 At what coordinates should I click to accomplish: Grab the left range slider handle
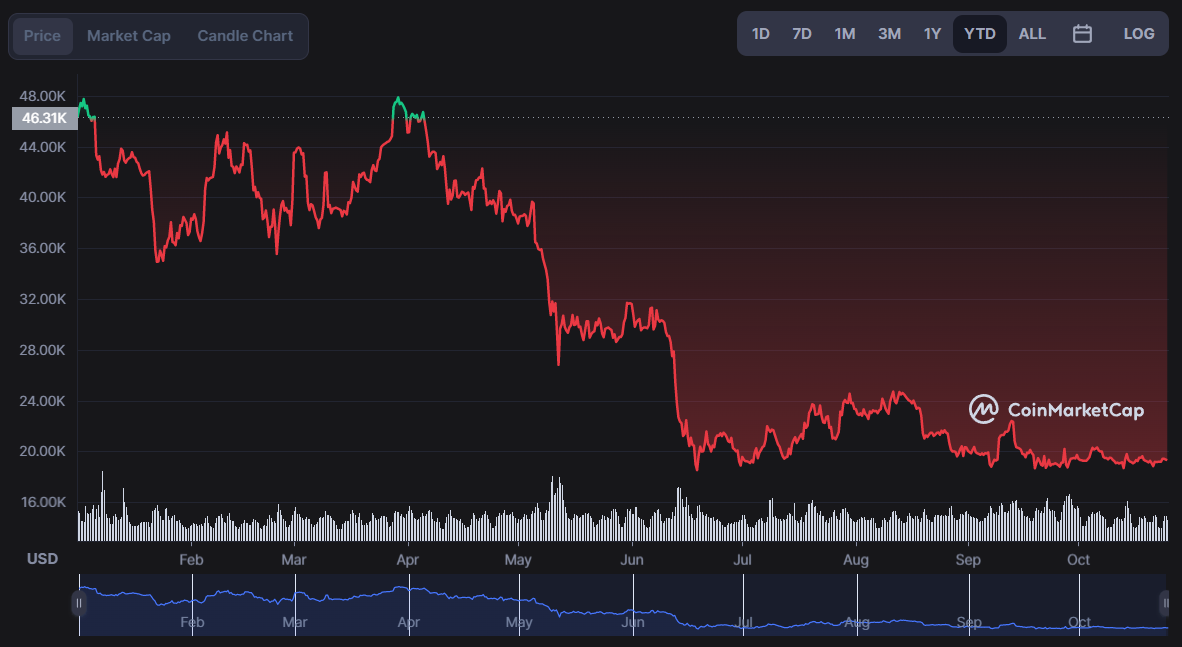point(78,603)
